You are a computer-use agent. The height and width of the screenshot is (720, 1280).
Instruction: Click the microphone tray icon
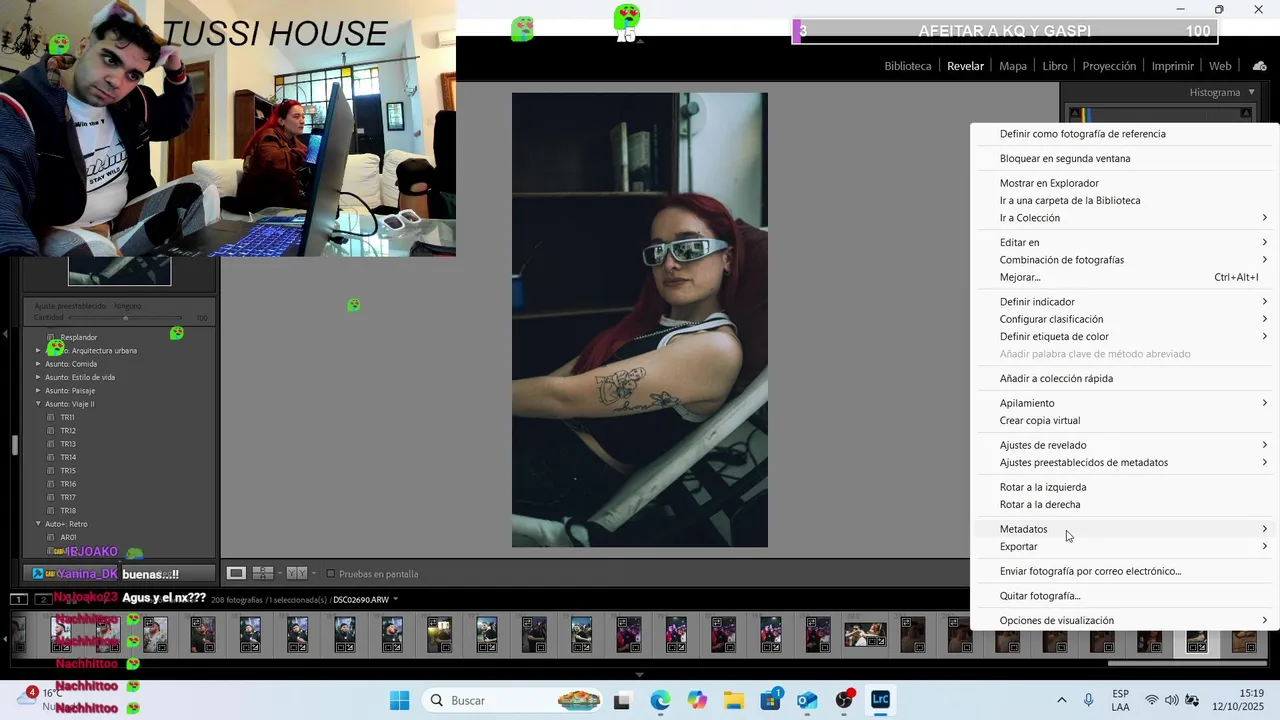click(x=1088, y=700)
